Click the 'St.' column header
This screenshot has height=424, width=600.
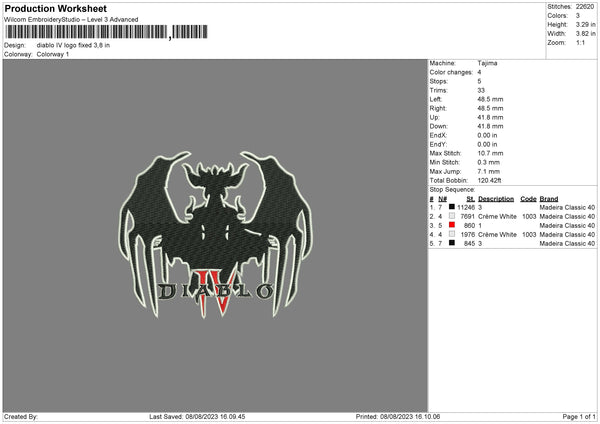pyautogui.click(x=471, y=199)
